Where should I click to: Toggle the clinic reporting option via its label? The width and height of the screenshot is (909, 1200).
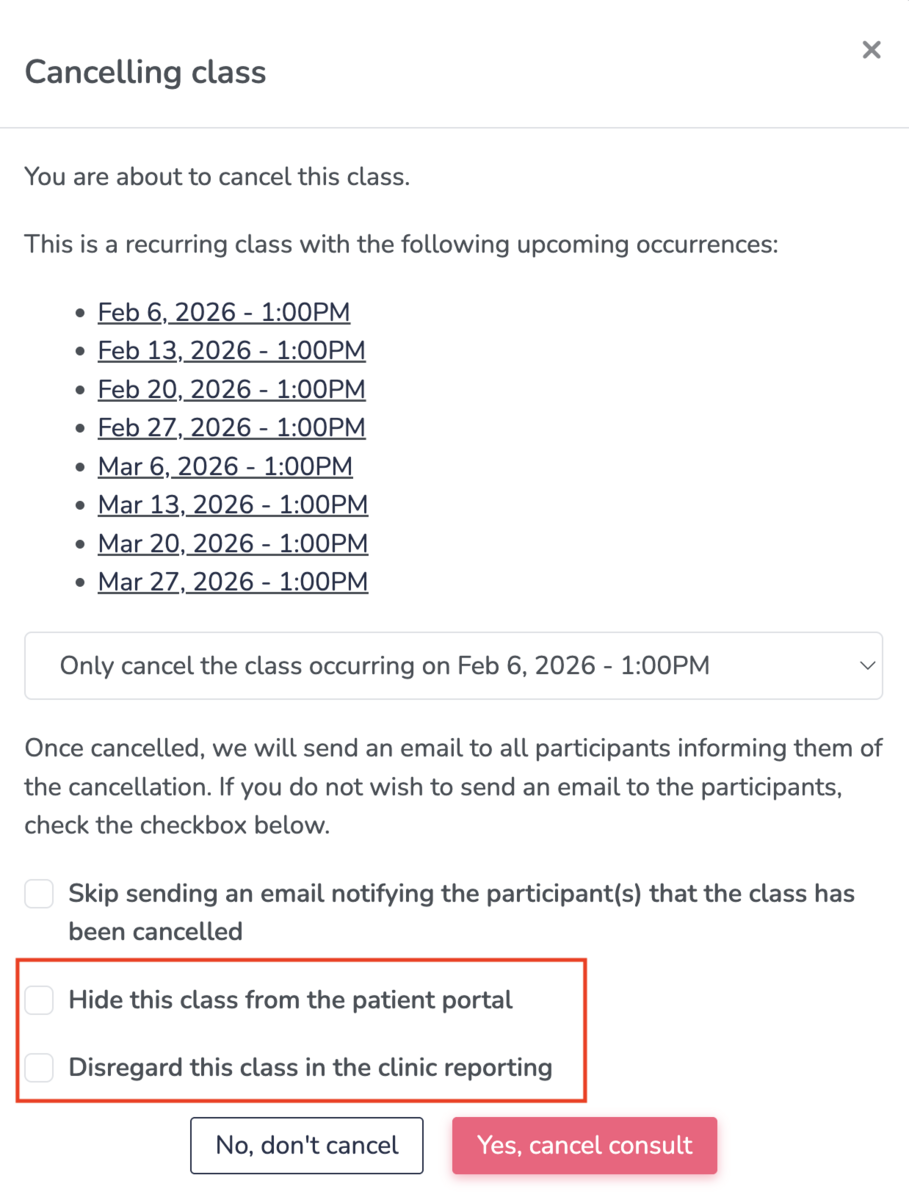[x=310, y=1067]
